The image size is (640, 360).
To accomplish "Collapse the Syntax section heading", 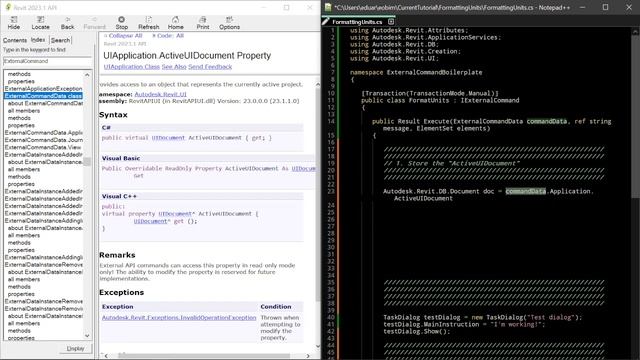I will point(113,115).
